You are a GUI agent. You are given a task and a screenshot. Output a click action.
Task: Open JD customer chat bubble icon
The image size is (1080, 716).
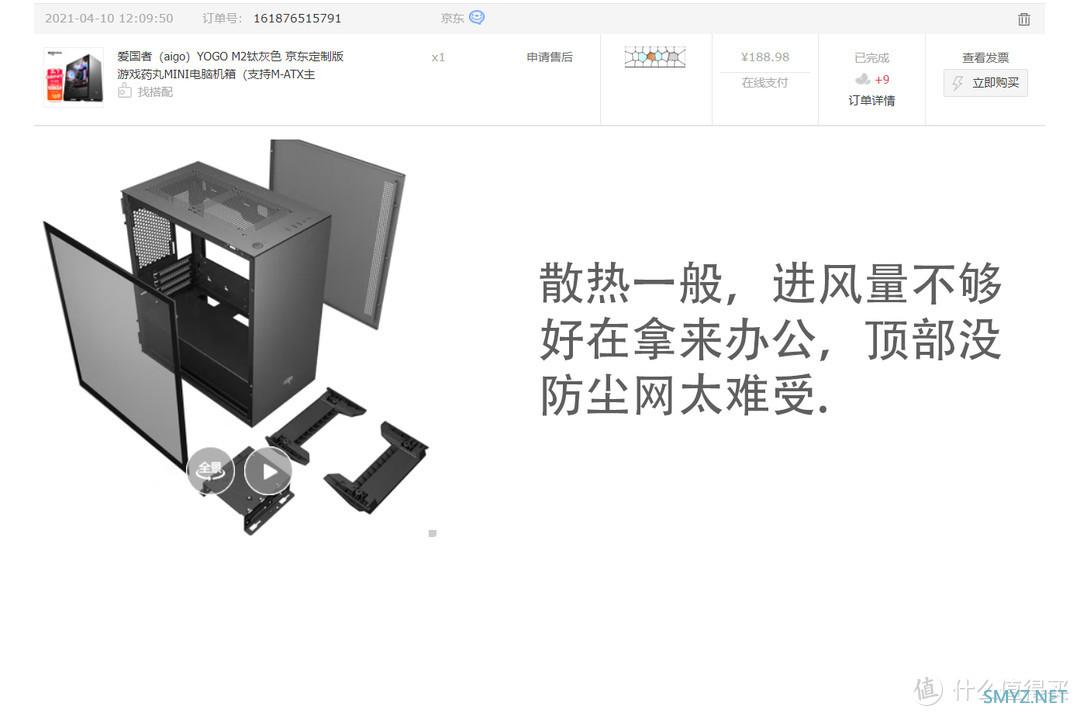[477, 17]
